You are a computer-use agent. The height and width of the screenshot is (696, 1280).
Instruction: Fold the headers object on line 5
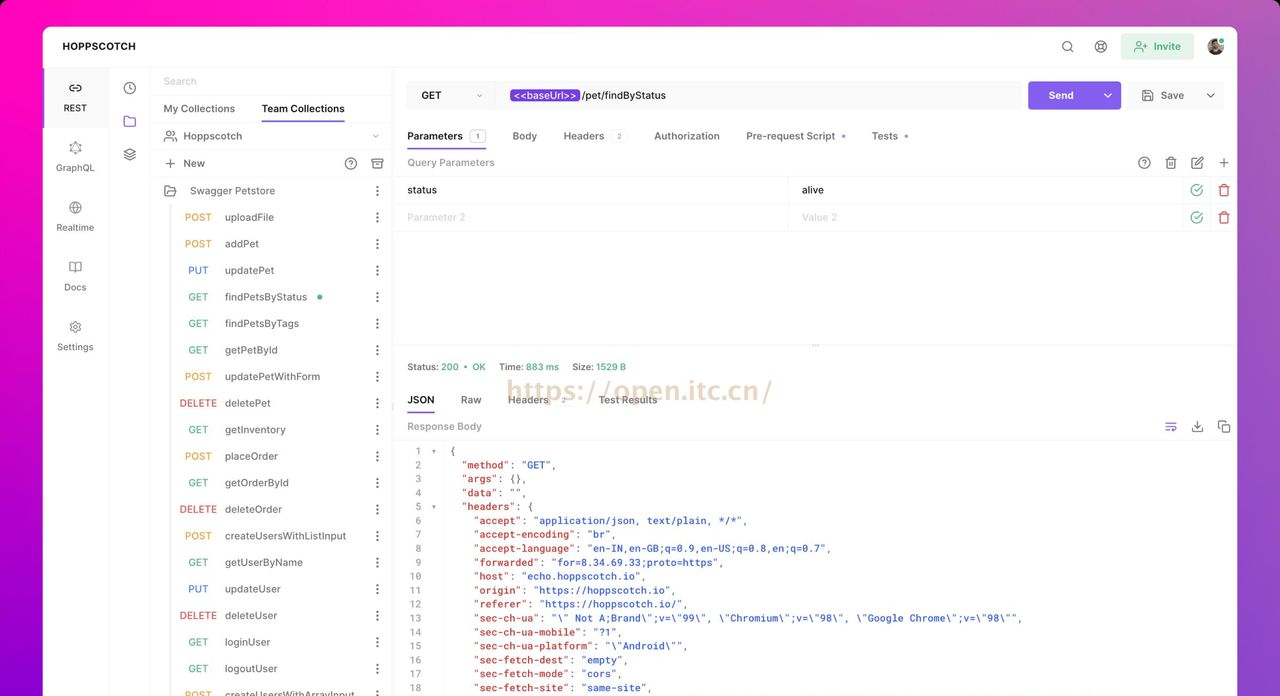pyautogui.click(x=433, y=507)
